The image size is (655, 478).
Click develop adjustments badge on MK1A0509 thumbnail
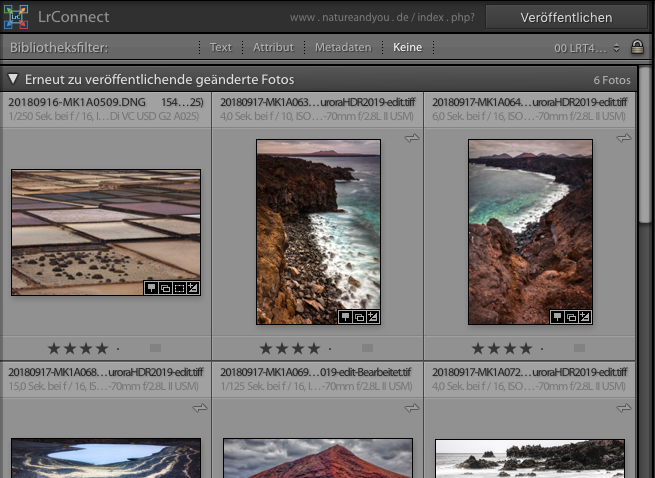coord(193,288)
